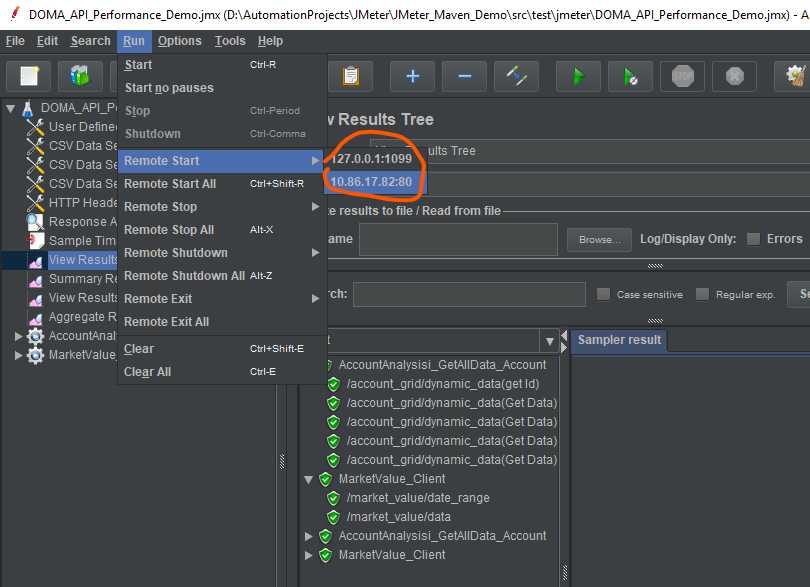Click the Expand All plus icon
Image resolution: width=810 pixels, height=587 pixels.
[412, 76]
